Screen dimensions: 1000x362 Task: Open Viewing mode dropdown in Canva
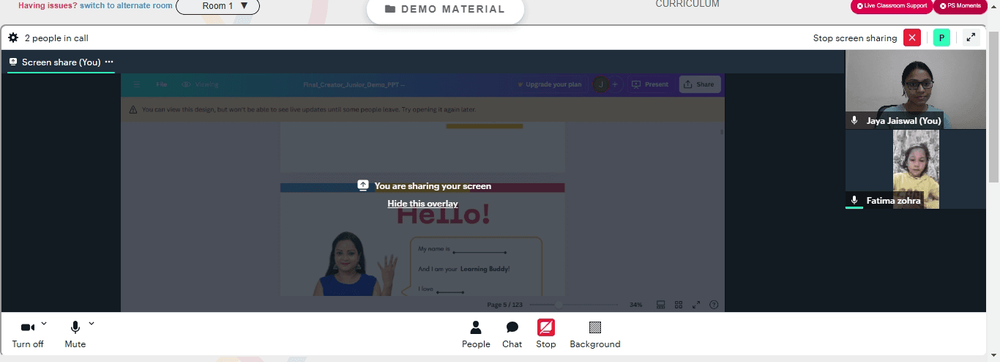[200, 84]
